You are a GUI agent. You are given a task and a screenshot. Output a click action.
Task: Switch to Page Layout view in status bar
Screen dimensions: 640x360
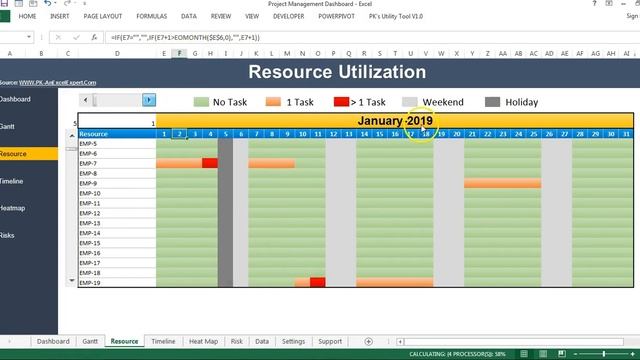543,354
